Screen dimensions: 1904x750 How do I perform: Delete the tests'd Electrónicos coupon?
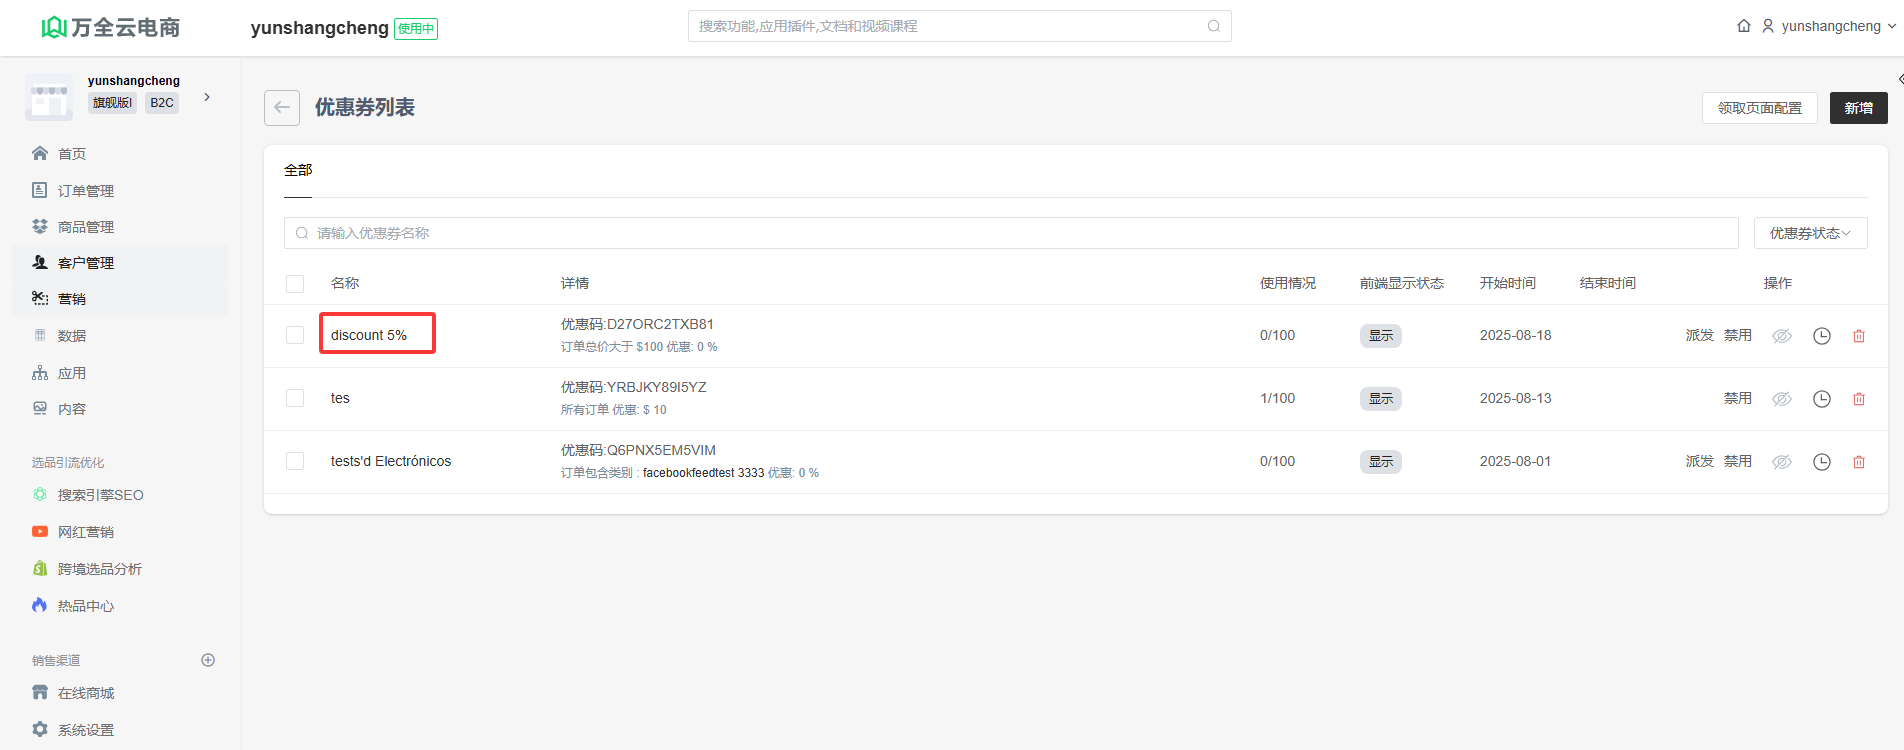[x=1859, y=462]
